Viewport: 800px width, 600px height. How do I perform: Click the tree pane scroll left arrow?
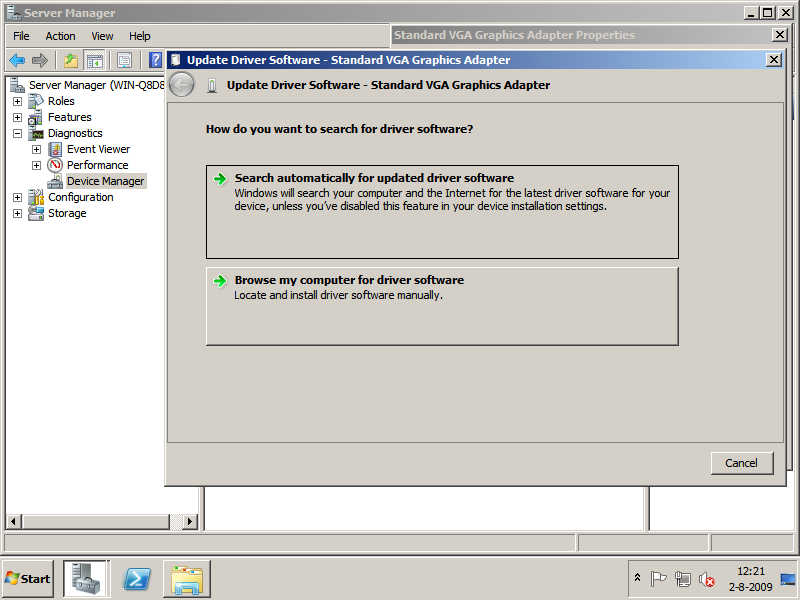pos(13,521)
